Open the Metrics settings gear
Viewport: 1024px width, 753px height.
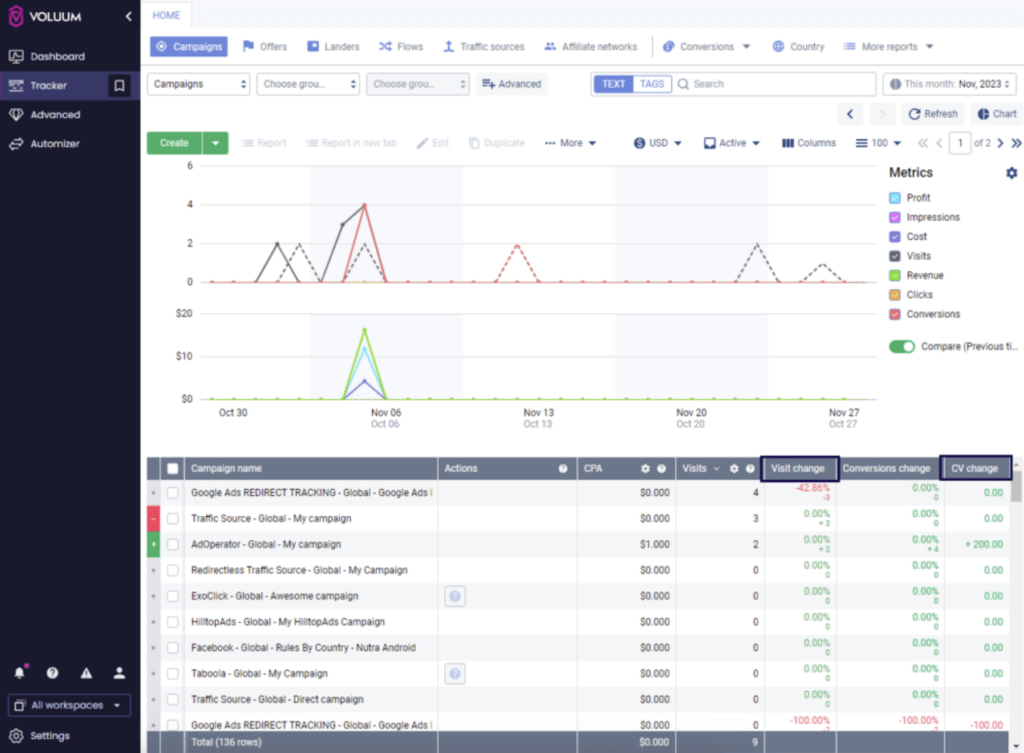pyautogui.click(x=1011, y=173)
